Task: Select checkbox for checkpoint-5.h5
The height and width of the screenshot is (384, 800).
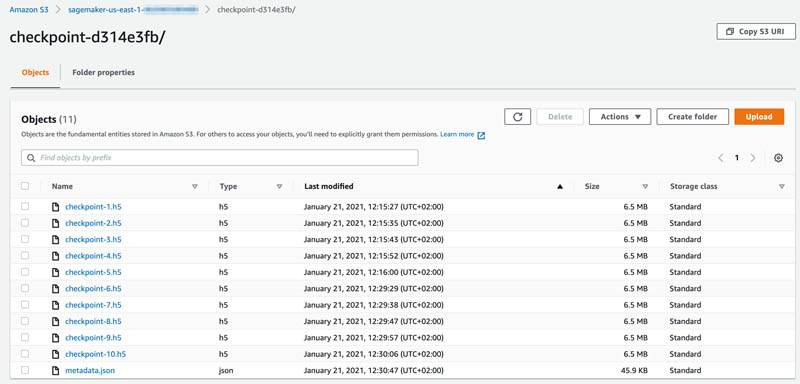Action: pyautogui.click(x=25, y=272)
